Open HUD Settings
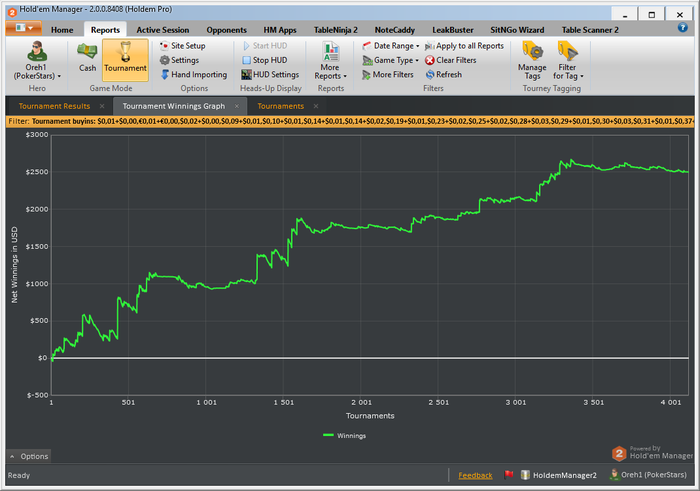 tap(270, 75)
